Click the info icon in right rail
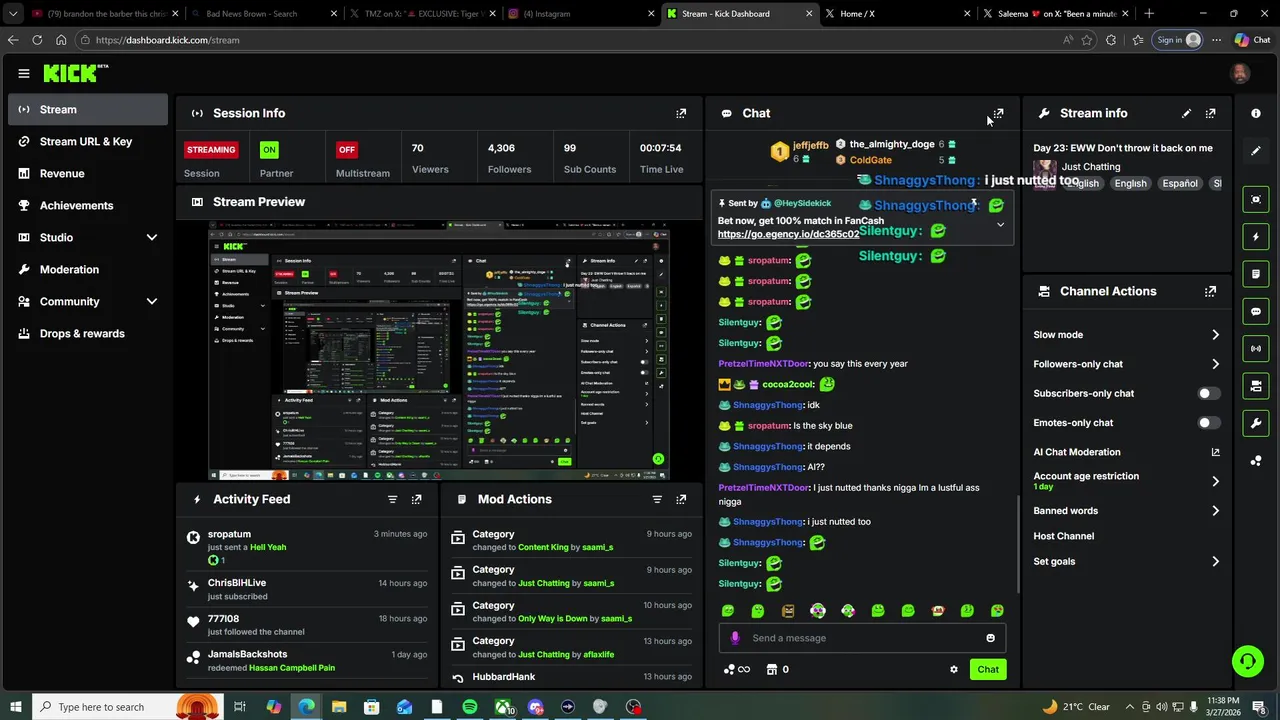The image size is (1280, 720). click(1256, 113)
